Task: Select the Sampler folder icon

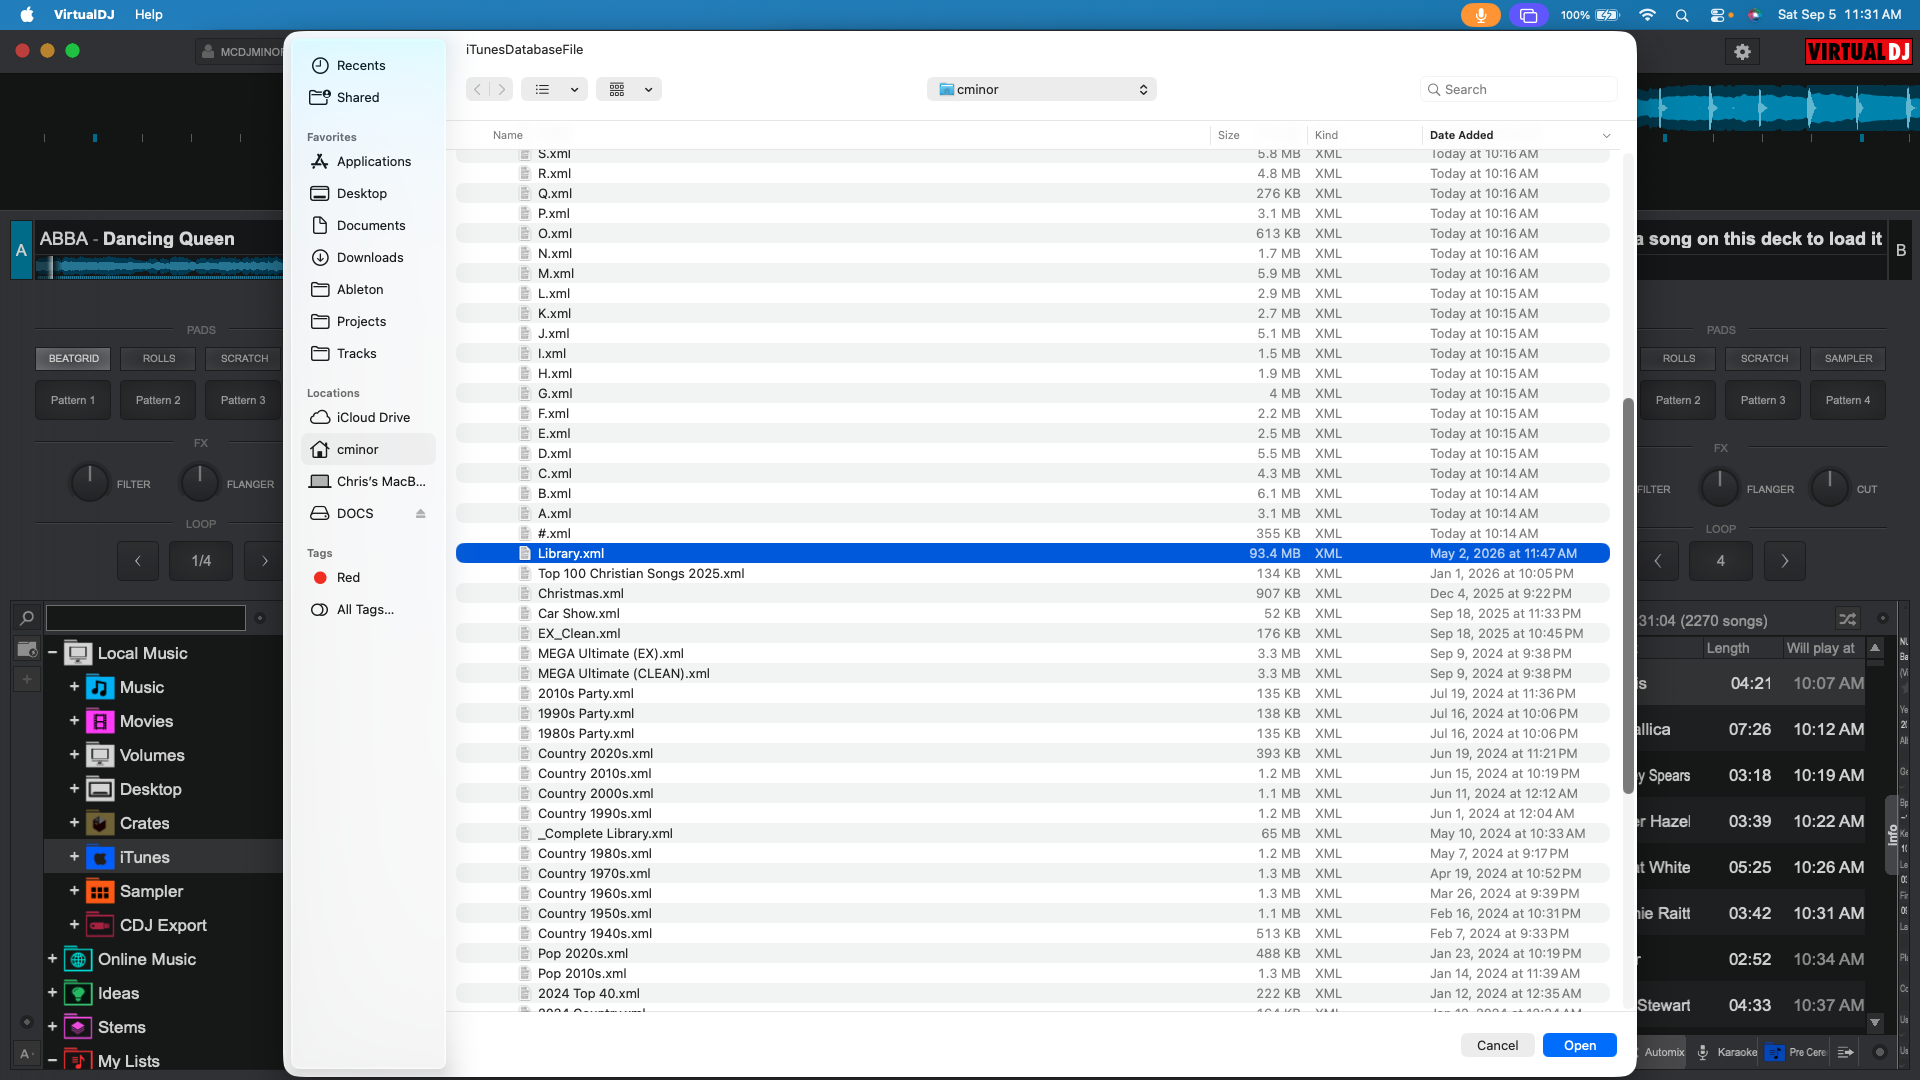Action: click(100, 892)
